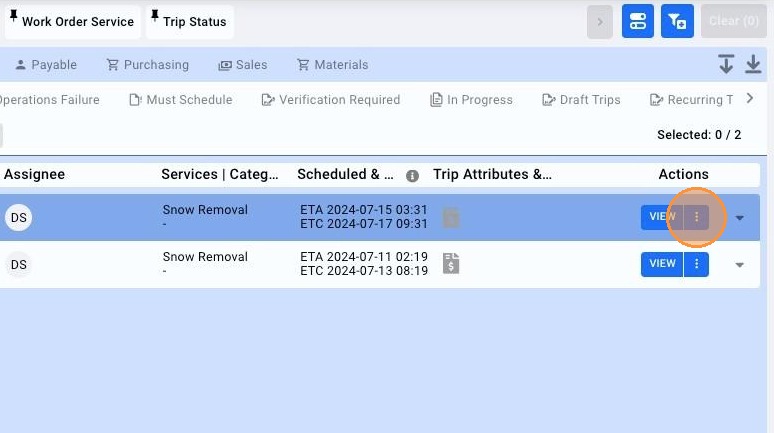Click the add filter funnel icon
Image resolution: width=774 pixels, height=433 pixels.
[x=677, y=21]
